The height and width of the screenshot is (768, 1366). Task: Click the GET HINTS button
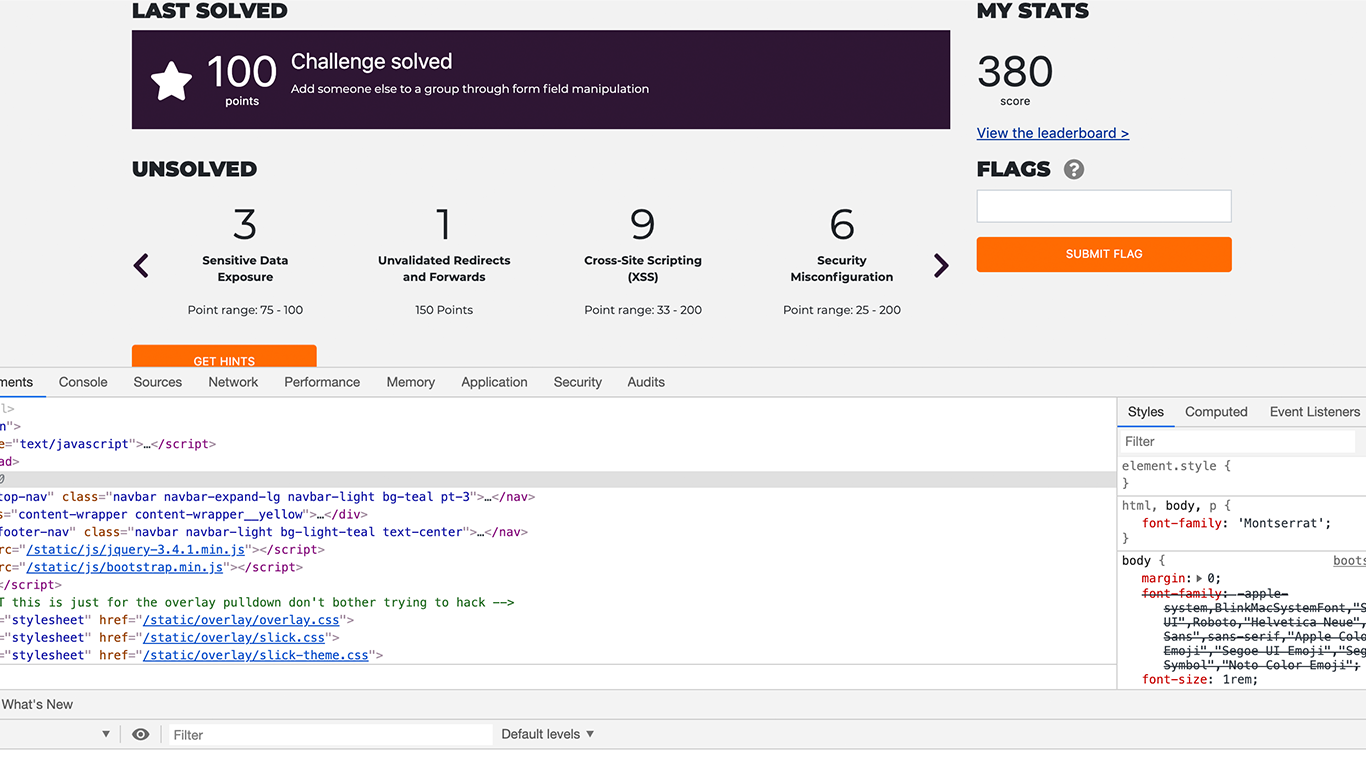(x=224, y=356)
